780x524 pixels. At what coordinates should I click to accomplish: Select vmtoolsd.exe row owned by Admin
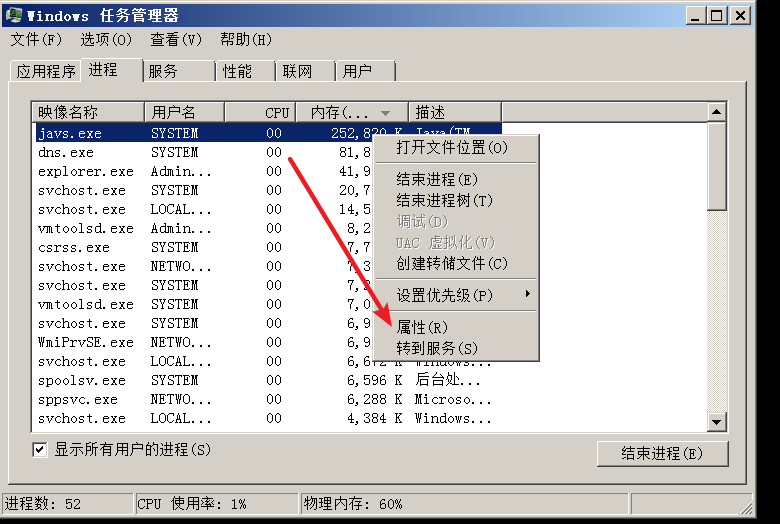click(x=269, y=228)
